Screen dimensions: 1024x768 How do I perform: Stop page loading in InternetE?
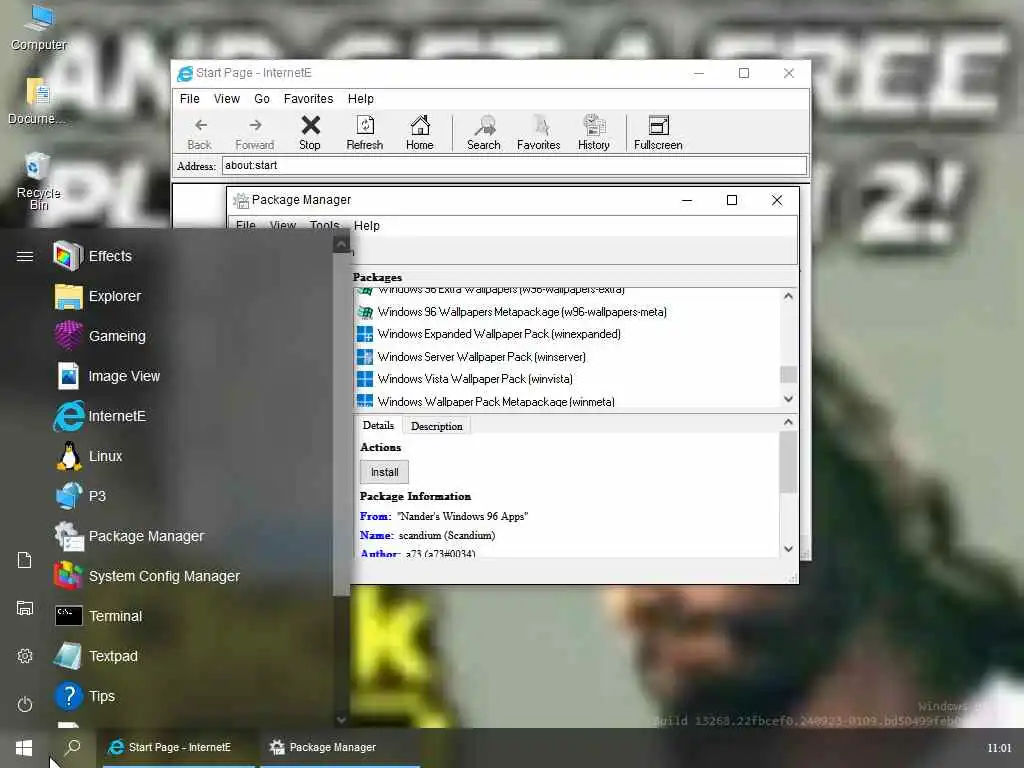pyautogui.click(x=310, y=133)
